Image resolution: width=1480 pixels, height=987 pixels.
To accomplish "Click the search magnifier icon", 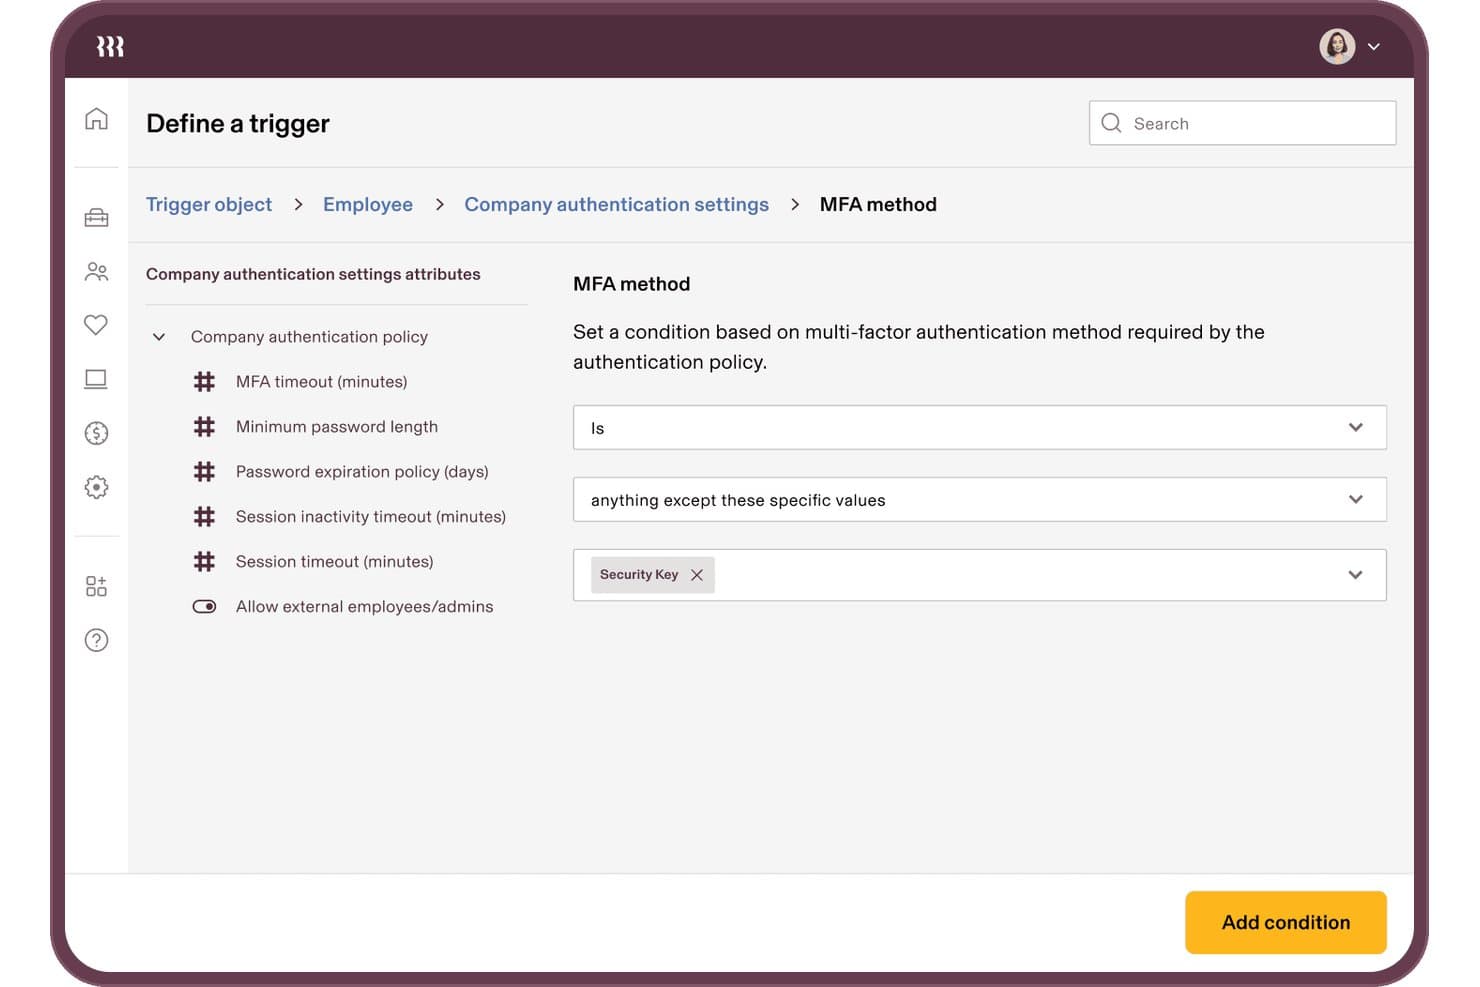I will pyautogui.click(x=1111, y=123).
